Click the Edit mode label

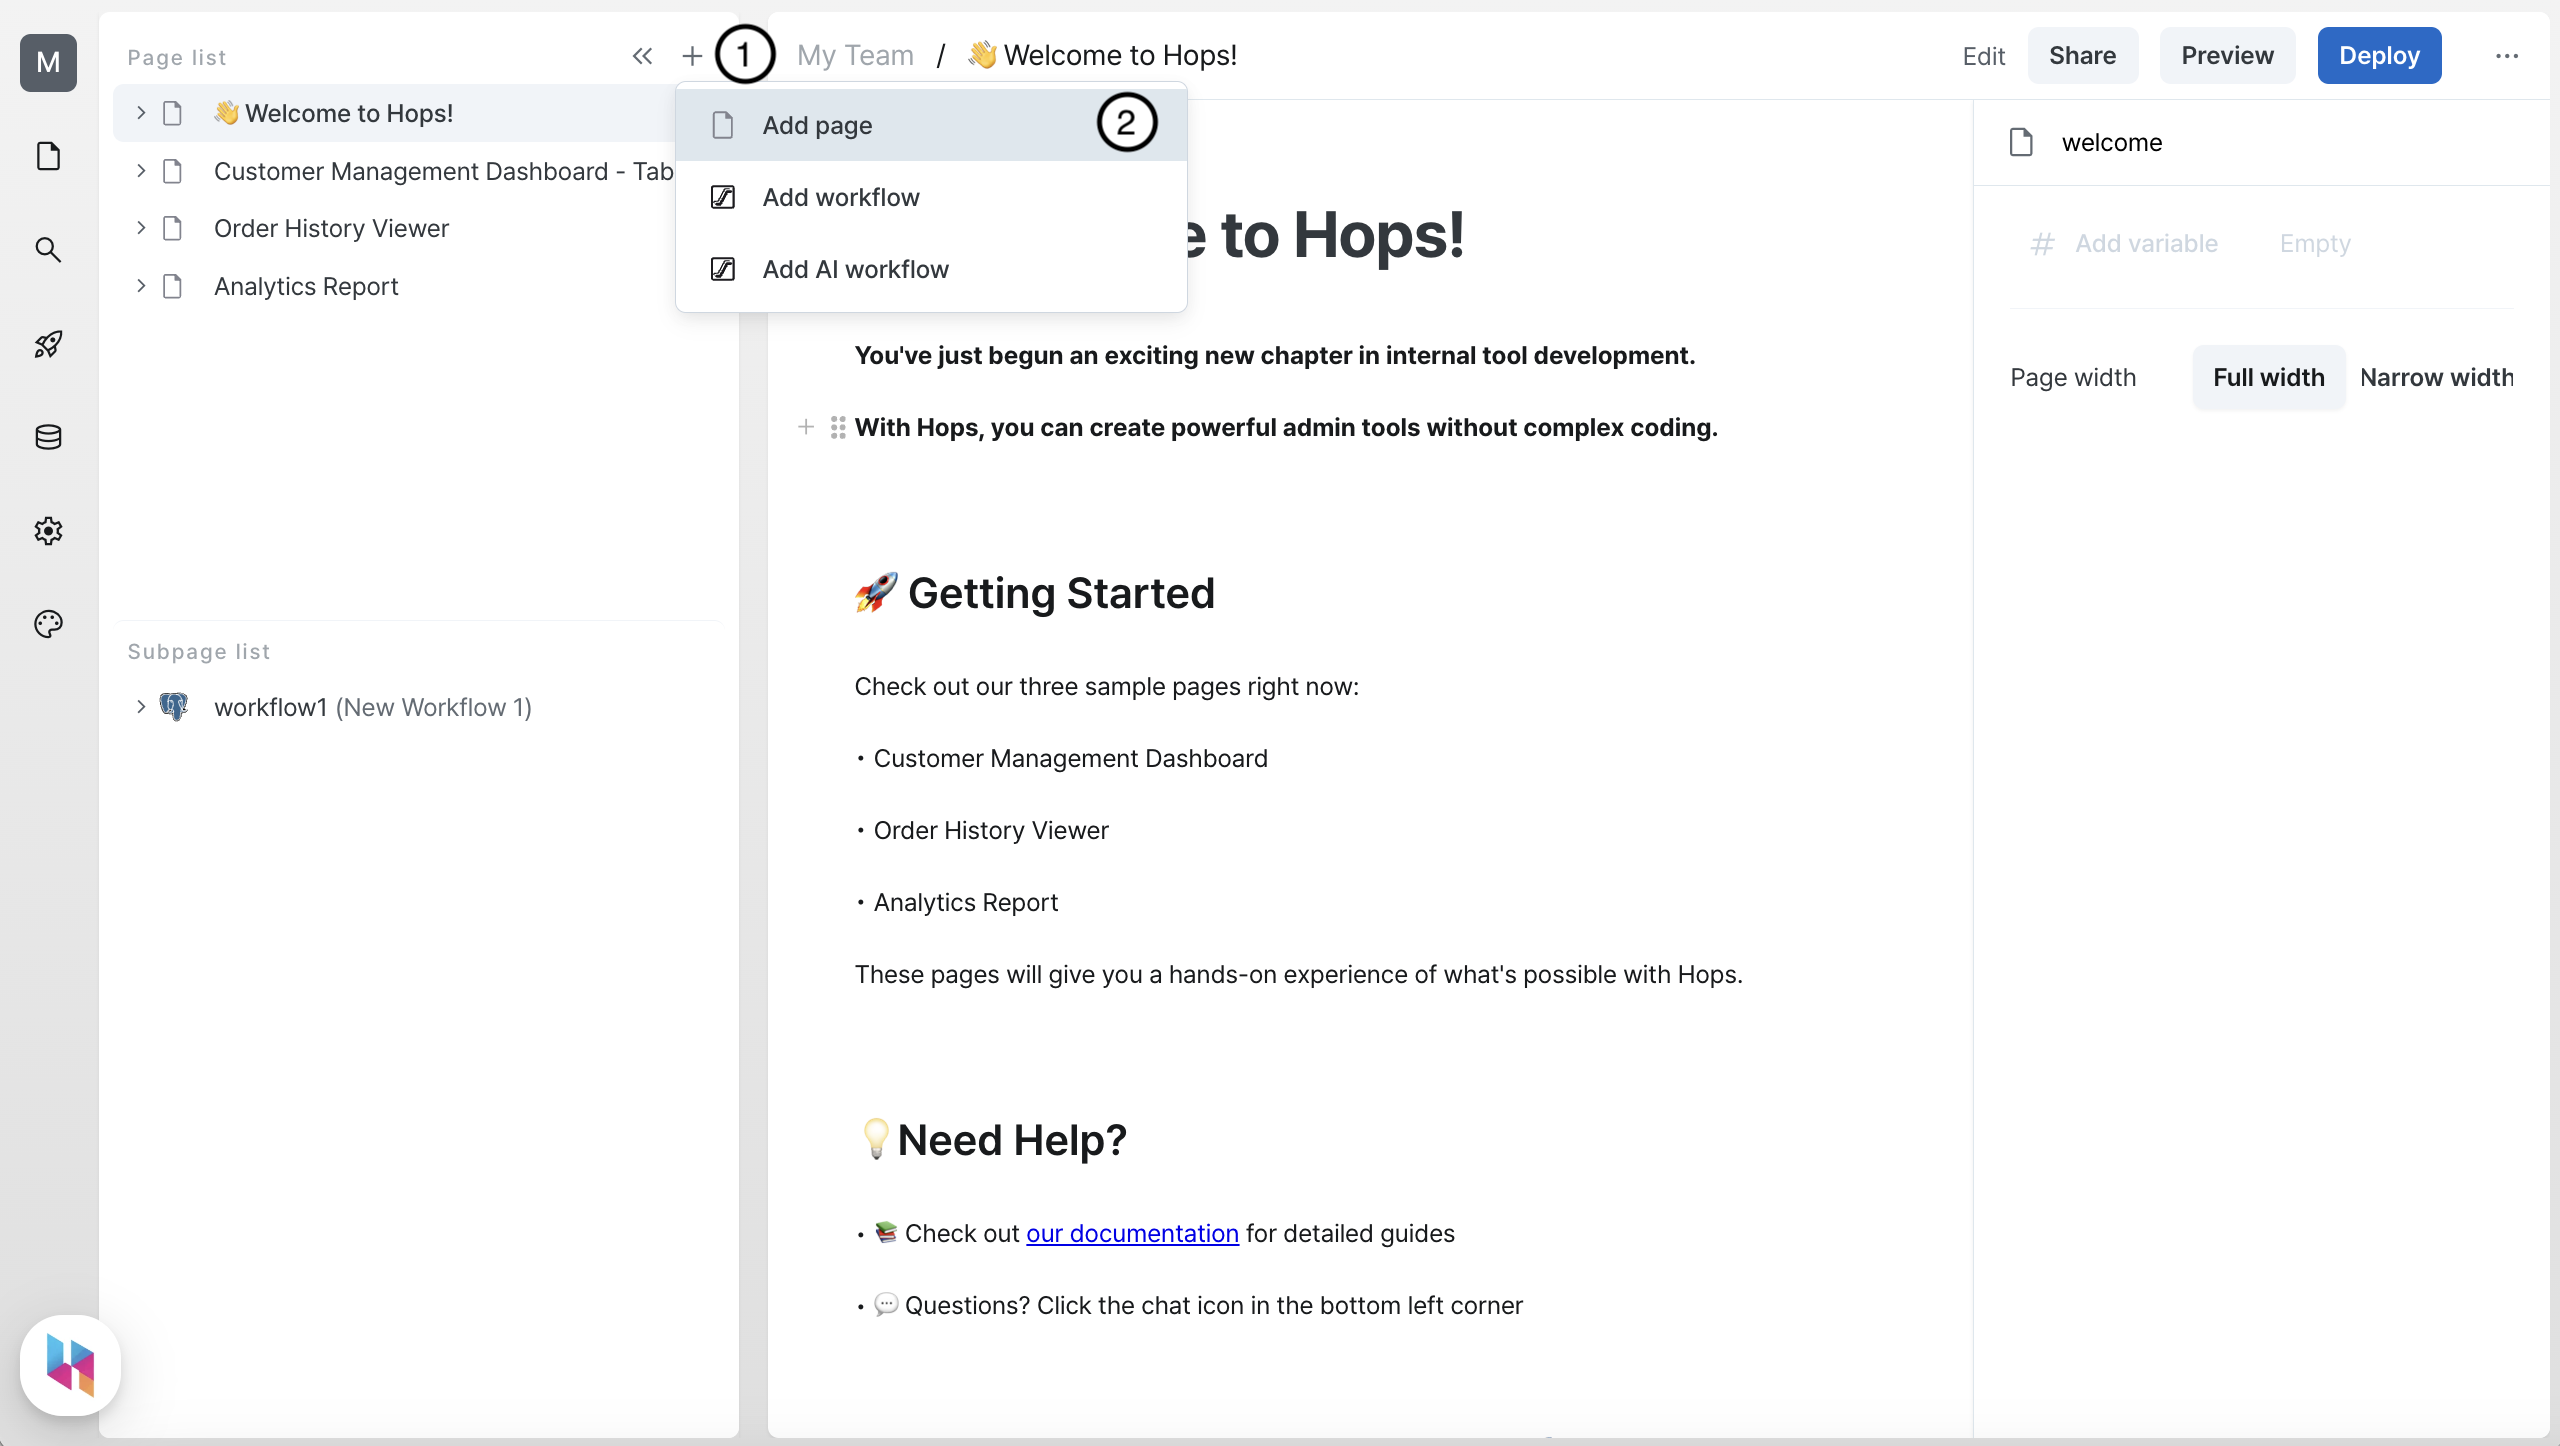tap(1984, 56)
